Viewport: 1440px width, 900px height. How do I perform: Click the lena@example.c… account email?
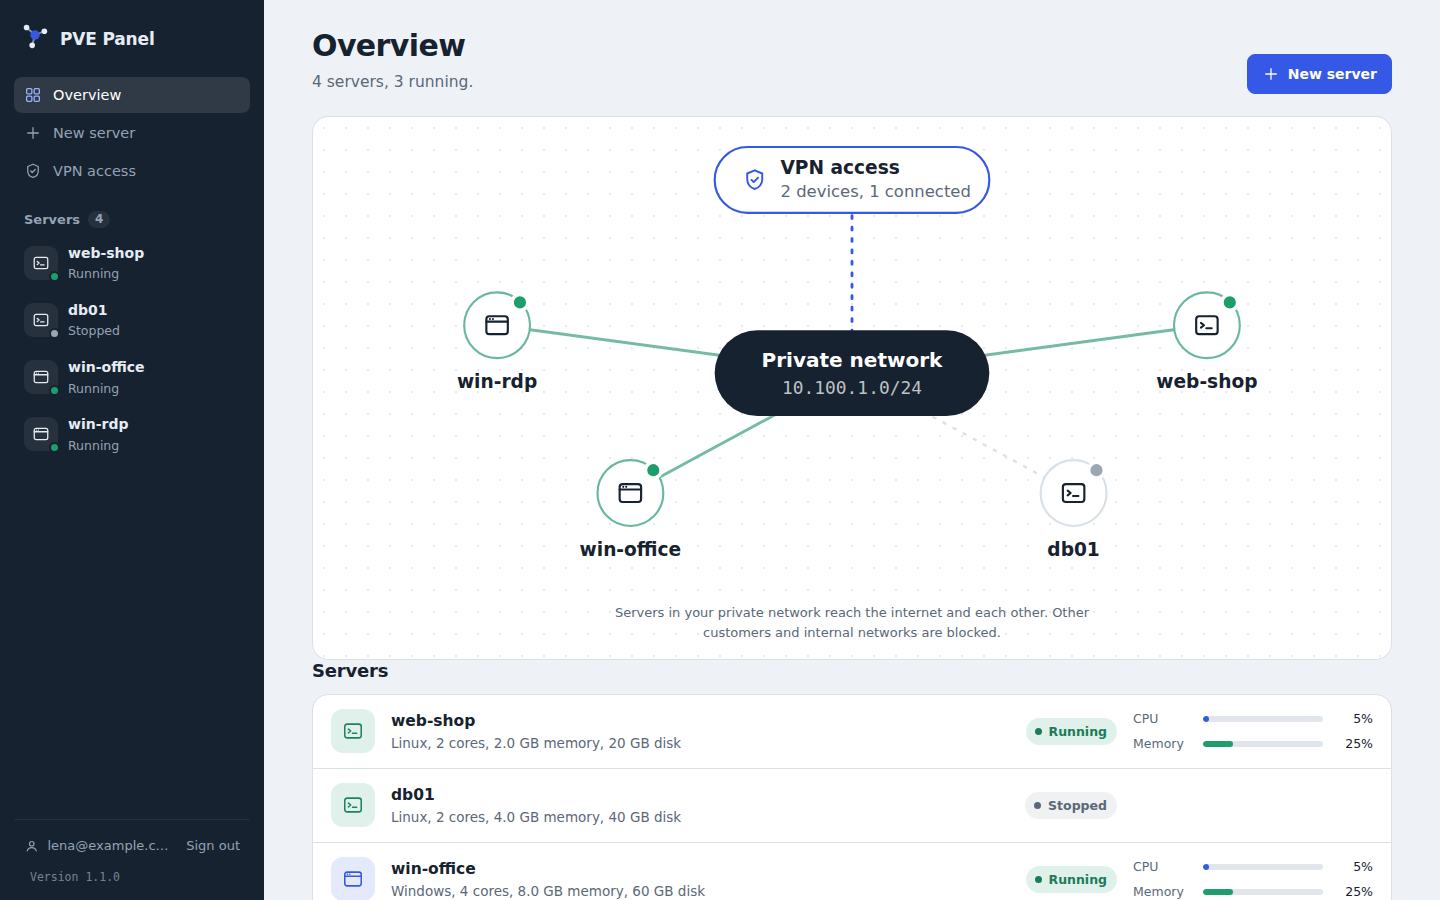[x=108, y=846]
